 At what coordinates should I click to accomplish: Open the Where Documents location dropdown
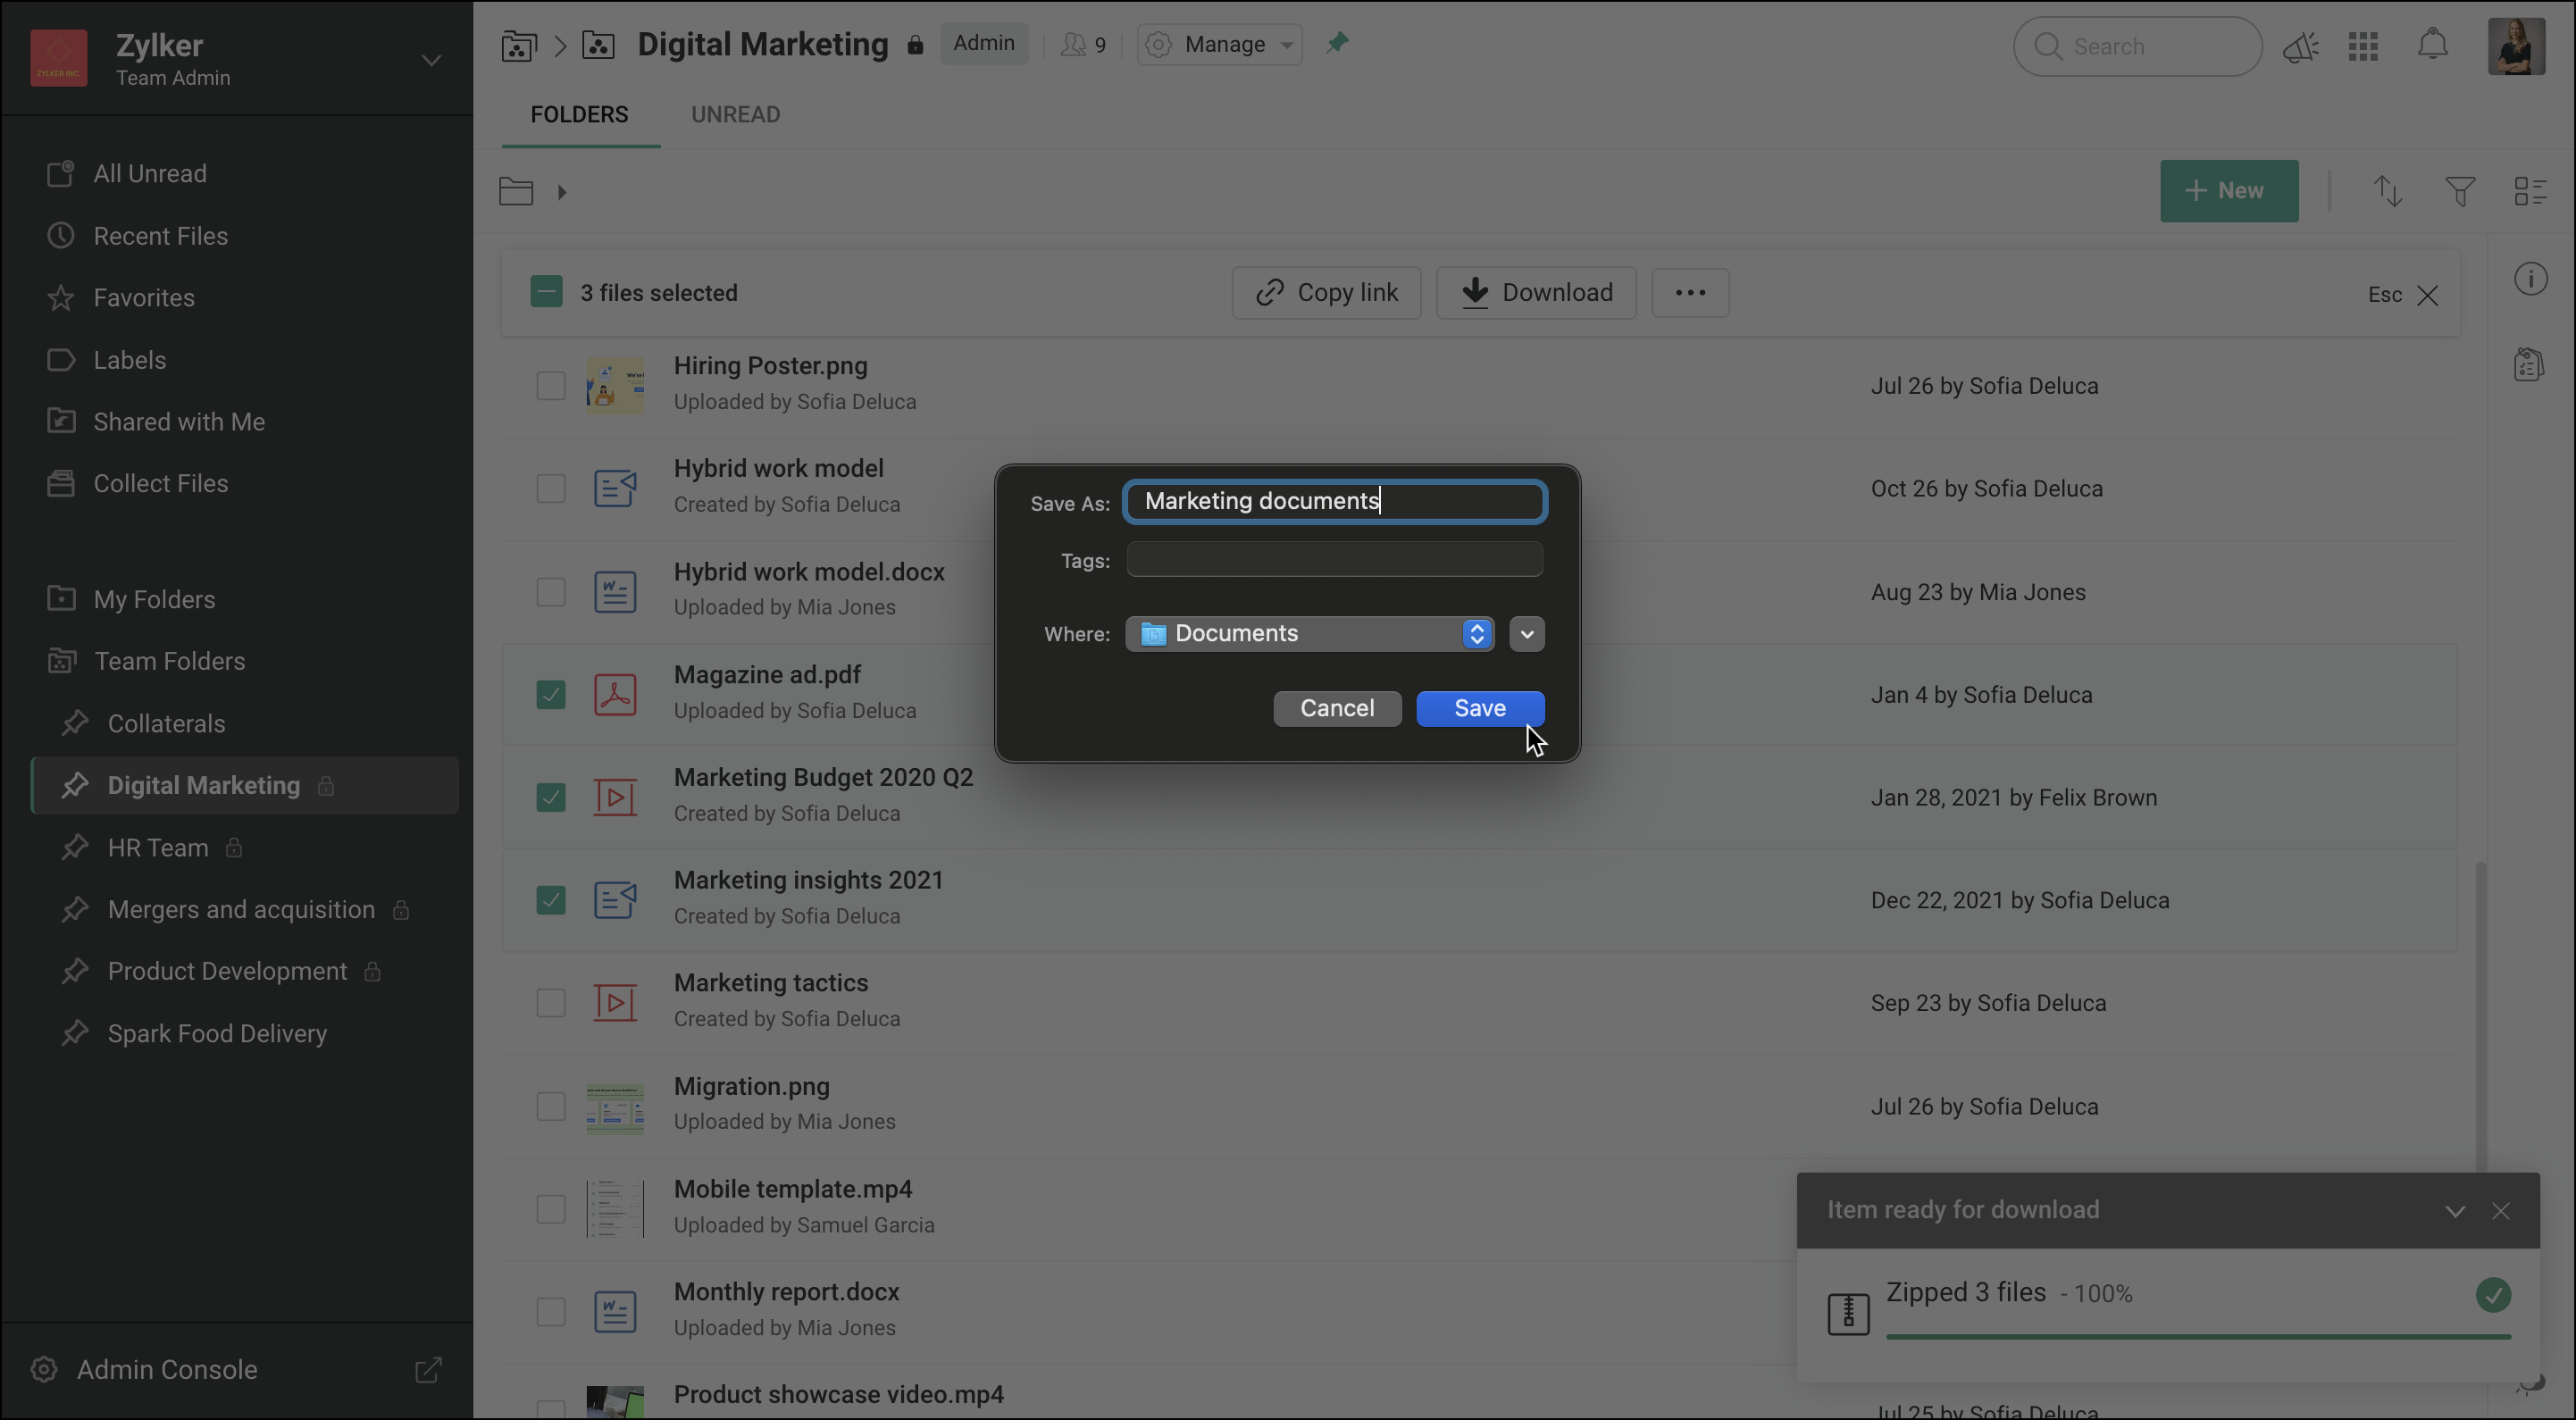(x=1309, y=634)
